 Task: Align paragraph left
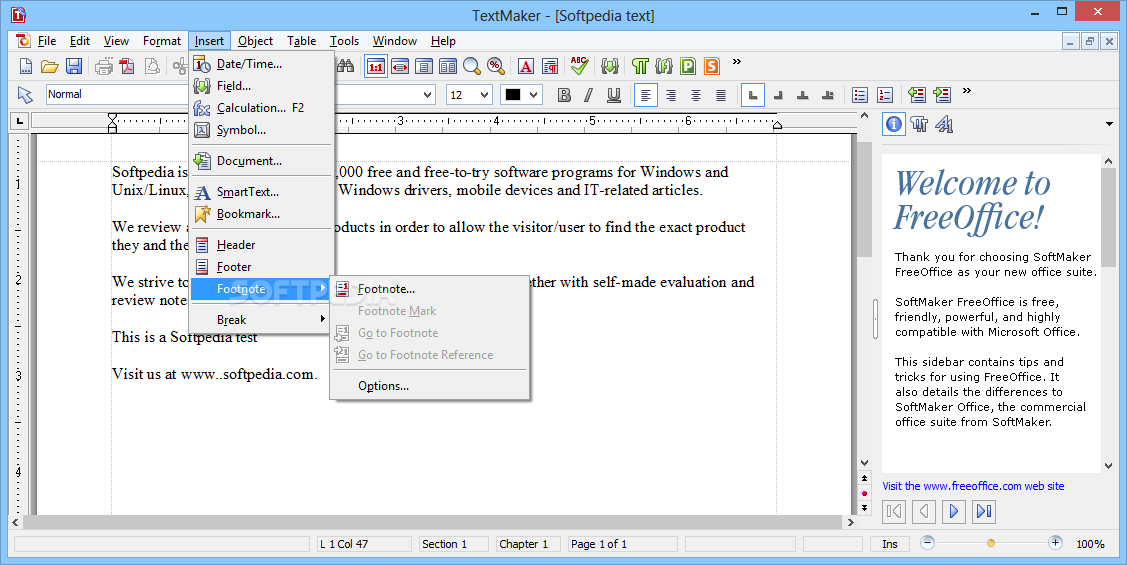[645, 95]
